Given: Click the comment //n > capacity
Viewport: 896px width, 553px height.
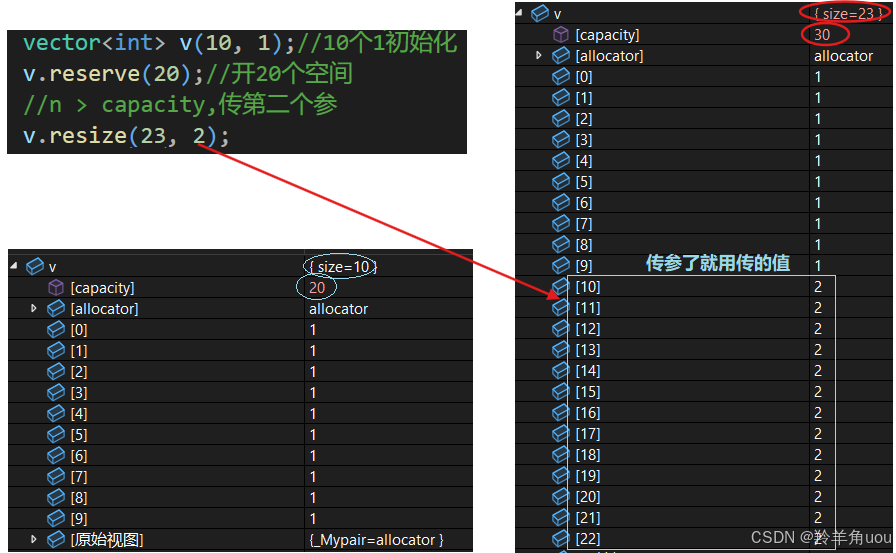Looking at the screenshot, I should (114, 105).
